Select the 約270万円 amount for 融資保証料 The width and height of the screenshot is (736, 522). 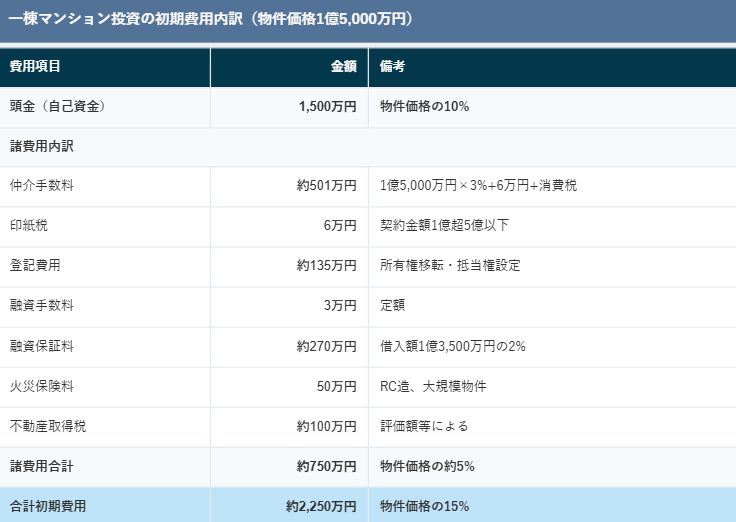tap(326, 346)
